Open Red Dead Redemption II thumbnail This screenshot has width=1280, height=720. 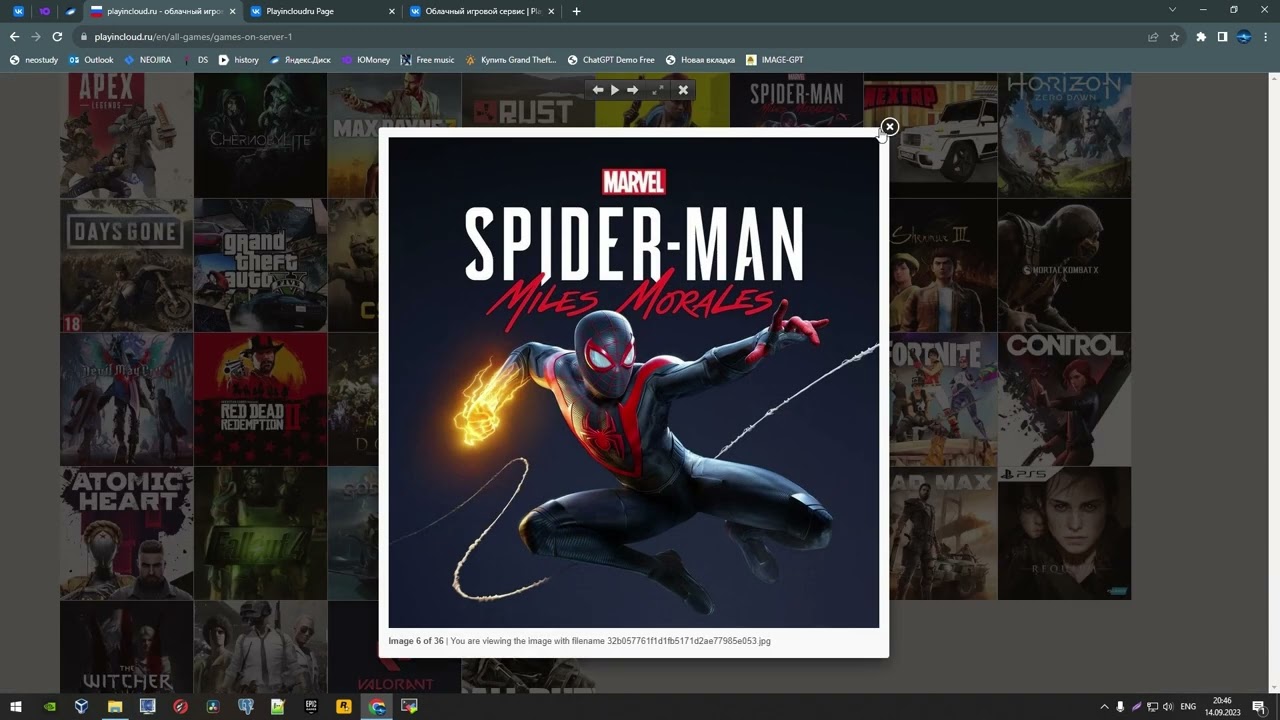click(x=260, y=399)
